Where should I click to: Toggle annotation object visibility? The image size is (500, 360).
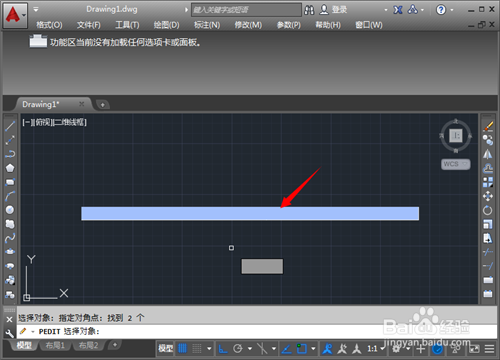coord(327,349)
